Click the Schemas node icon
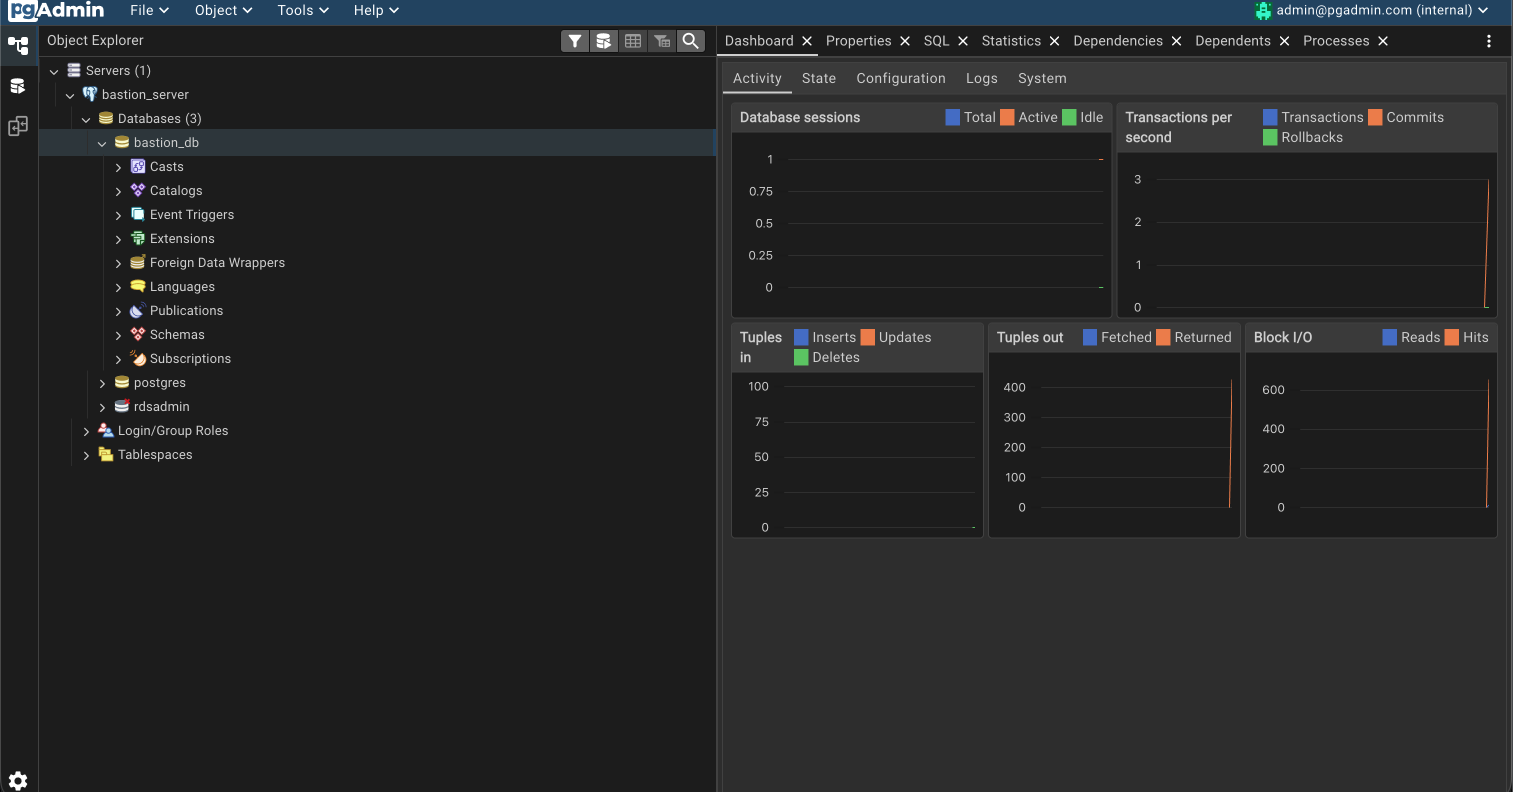The image size is (1513, 792). click(x=138, y=334)
